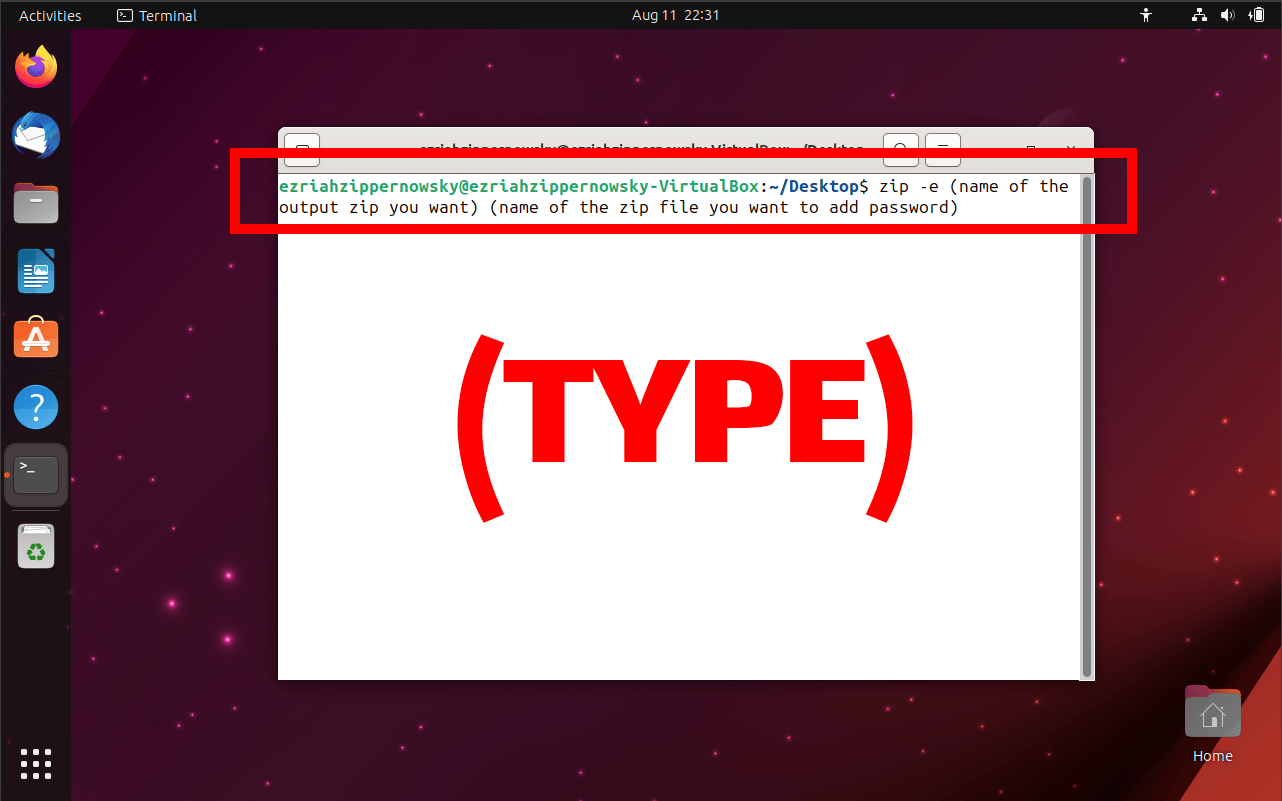The image size is (1282, 801).
Task: Open the Terminal application menu
Action: tap(156, 15)
